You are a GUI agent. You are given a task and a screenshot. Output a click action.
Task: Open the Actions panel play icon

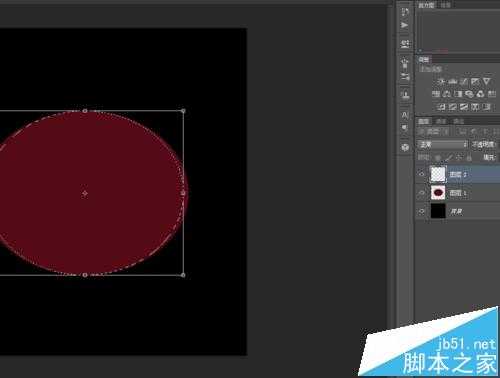point(405,25)
